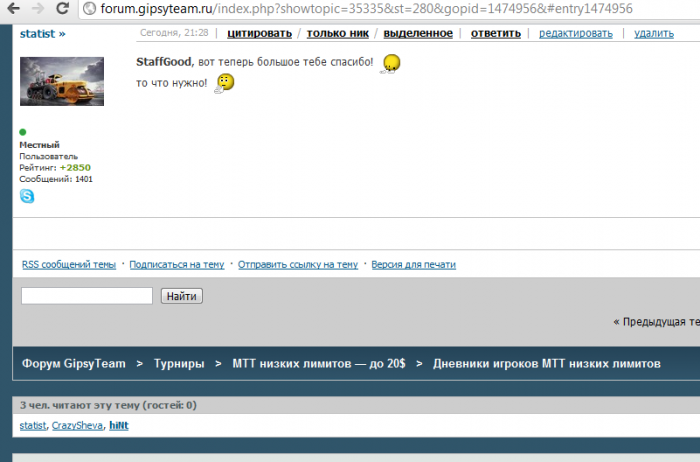Screen dimensions: 700x462
Task: Click 'удалить' to delete the post
Action: (x=654, y=33)
